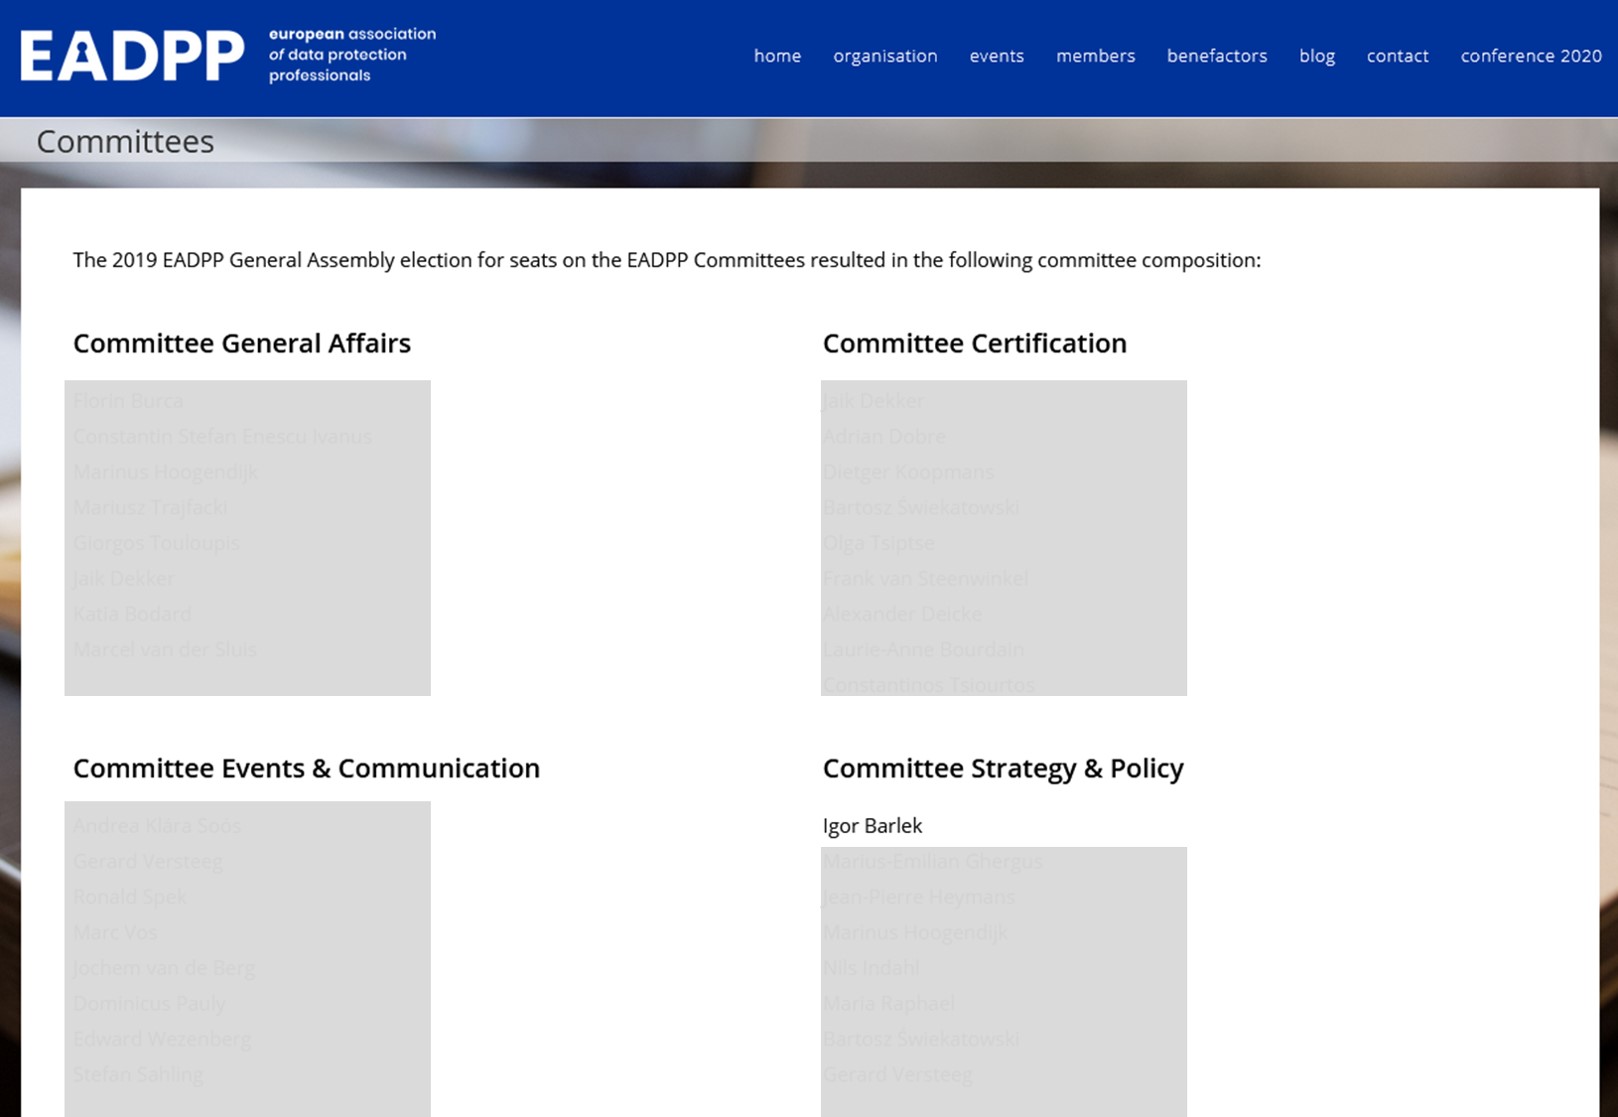Click the Committee Strategy & Policy heading
Screen dimensions: 1618x1117
(x=1002, y=768)
